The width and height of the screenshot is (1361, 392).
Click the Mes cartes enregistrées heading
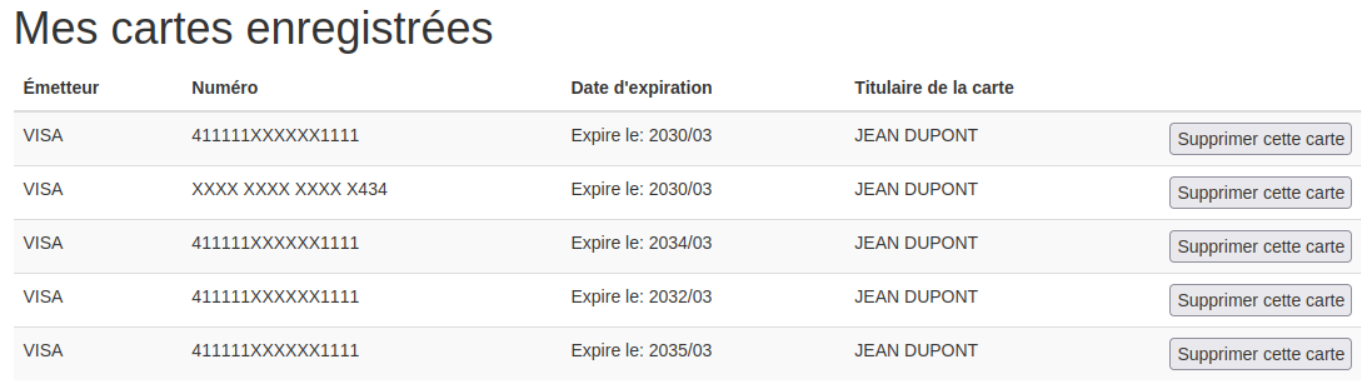tap(254, 29)
